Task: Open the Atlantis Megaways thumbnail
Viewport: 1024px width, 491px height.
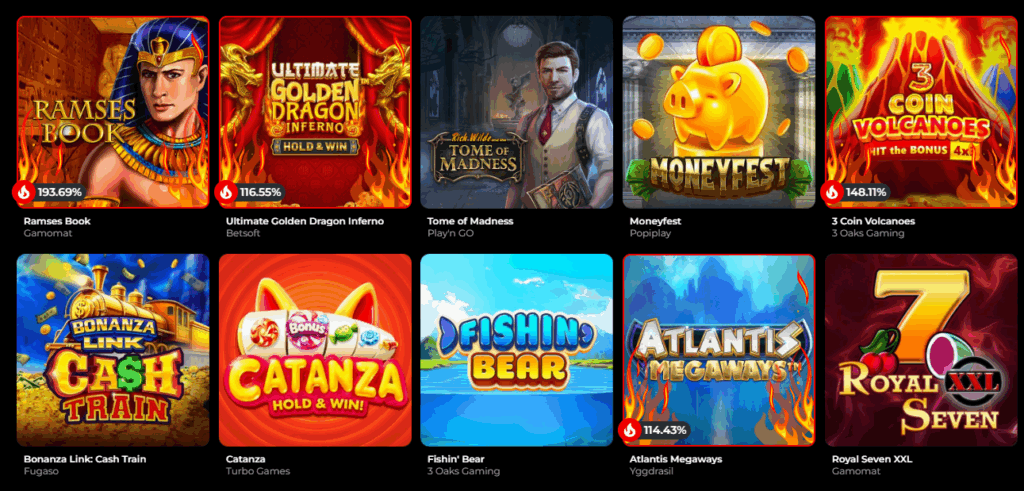Action: (719, 350)
